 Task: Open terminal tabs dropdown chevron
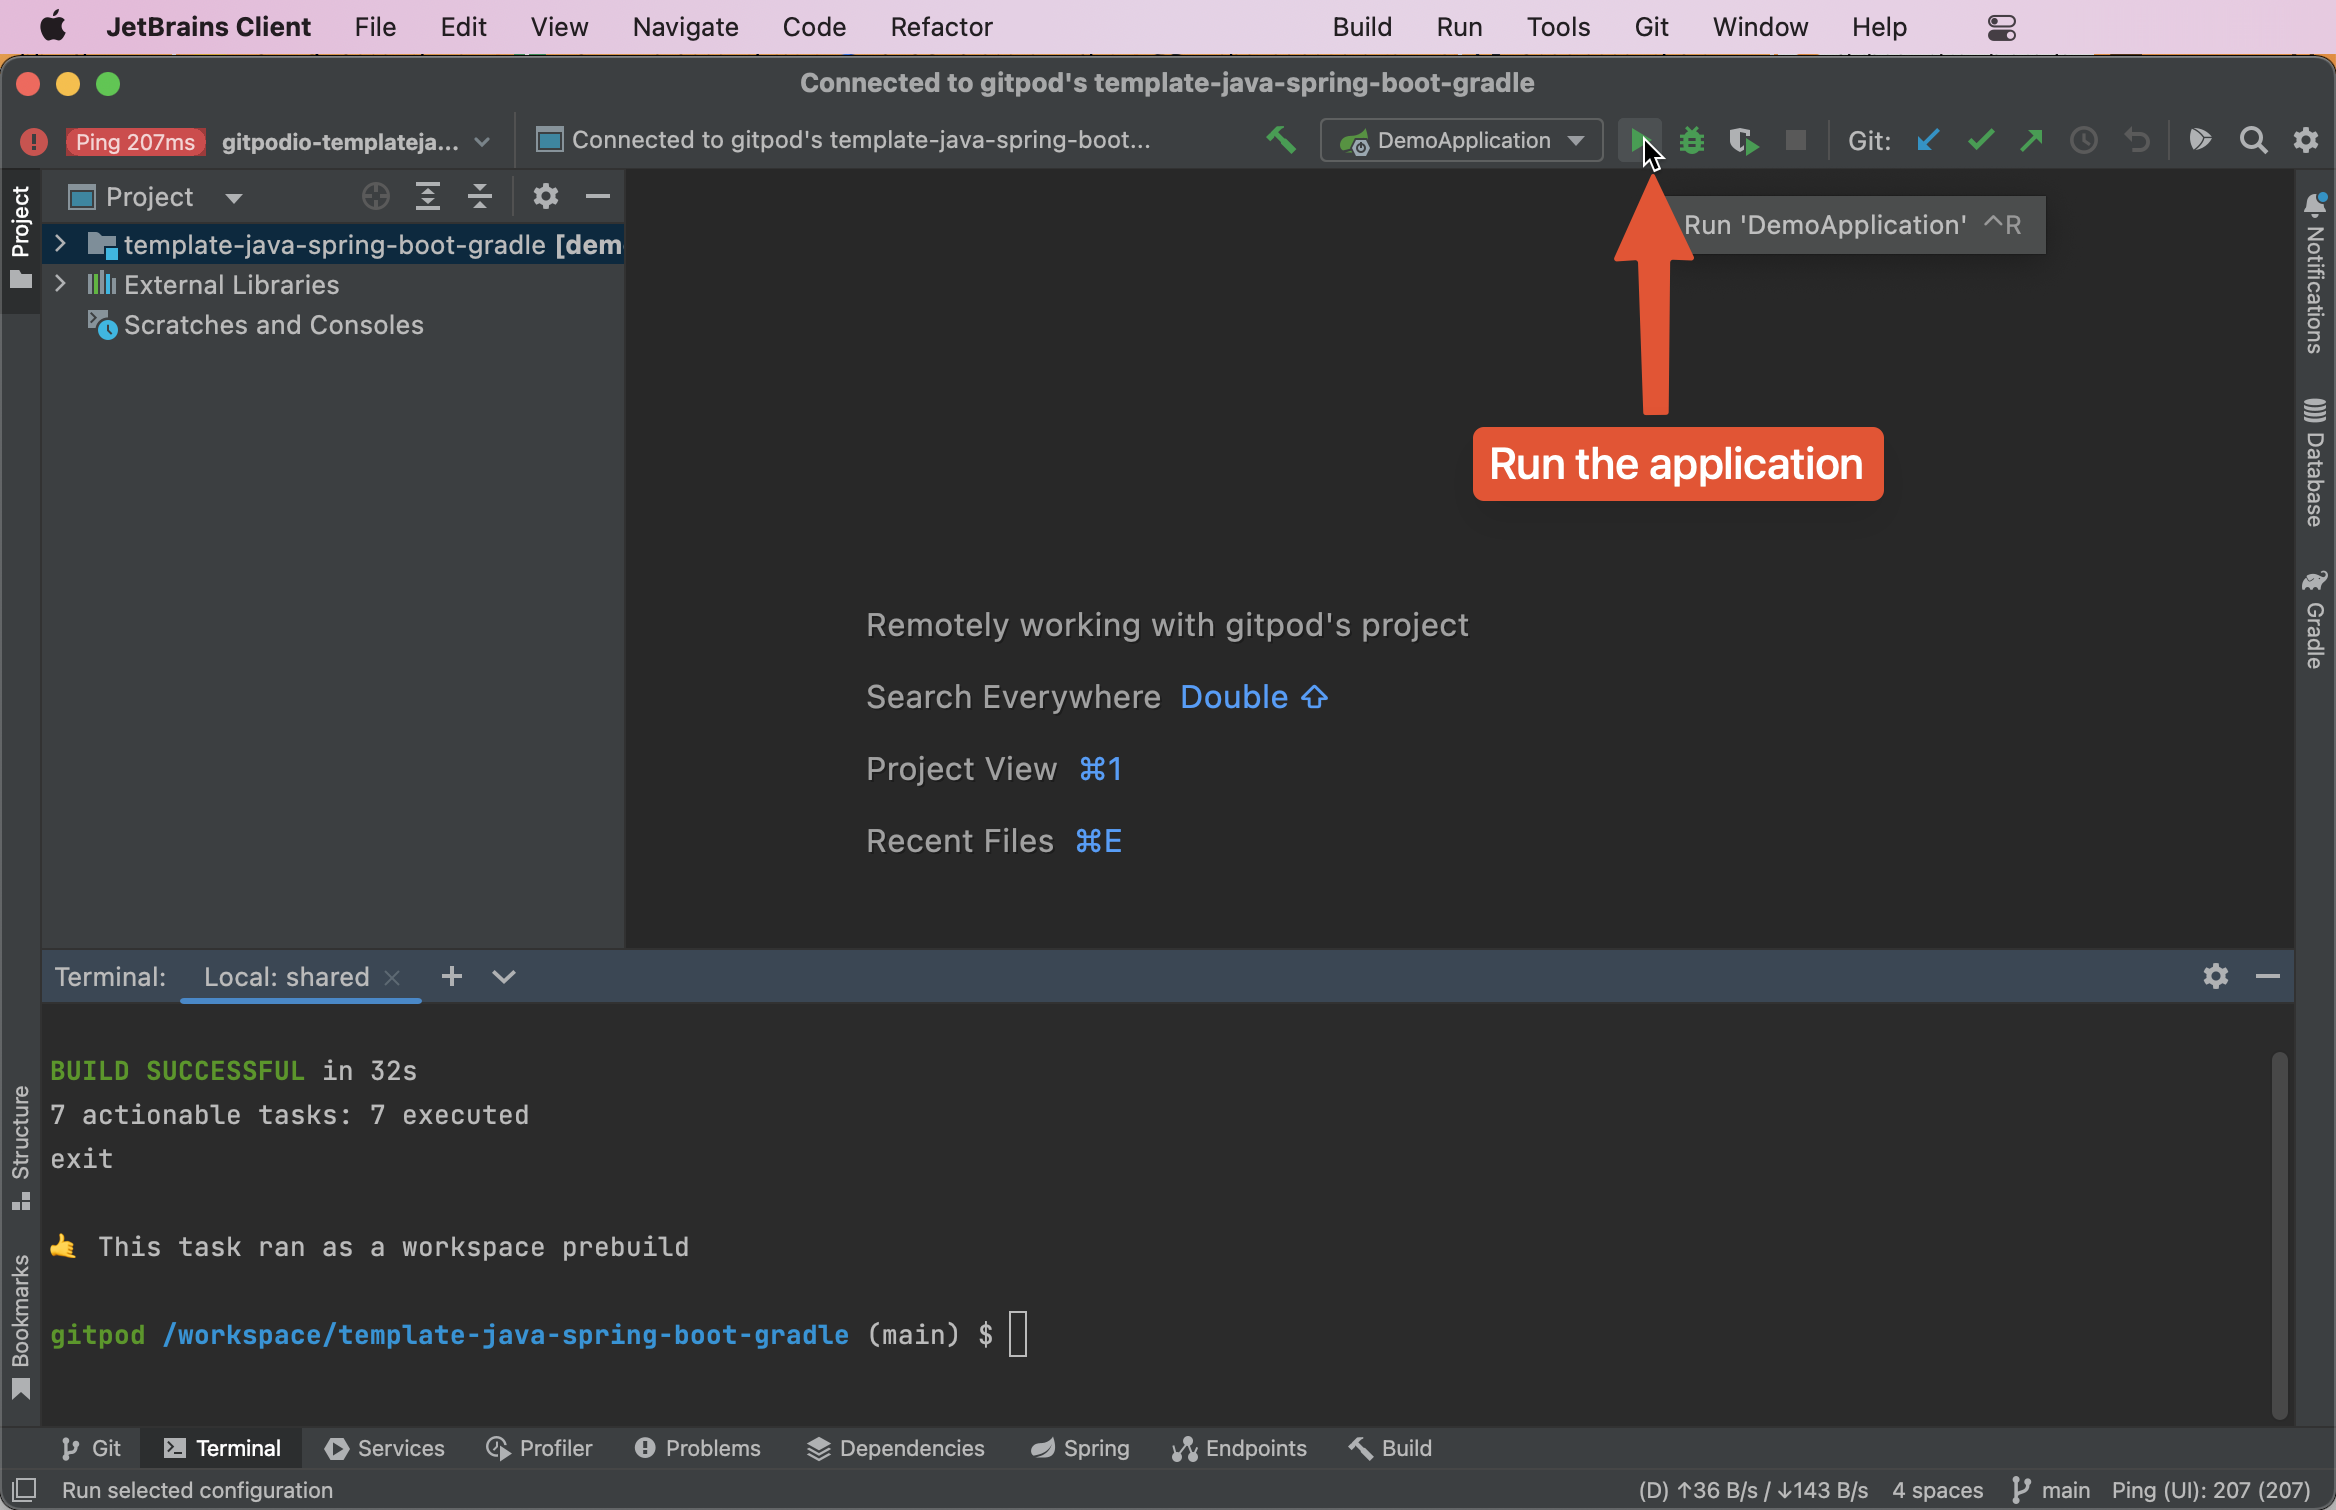click(x=504, y=976)
